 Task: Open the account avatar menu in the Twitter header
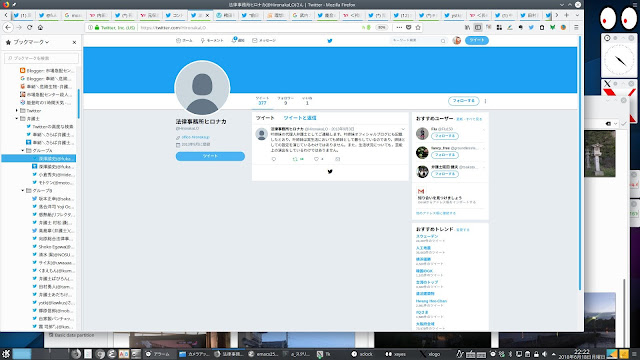coord(457,40)
